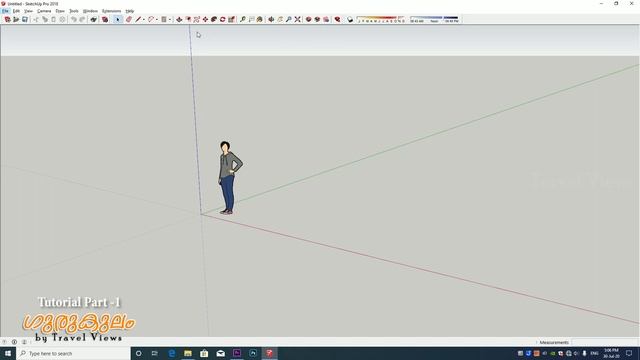This screenshot has width=640, height=360.
Task: Open Photoshop from taskbar
Action: pos(253,353)
